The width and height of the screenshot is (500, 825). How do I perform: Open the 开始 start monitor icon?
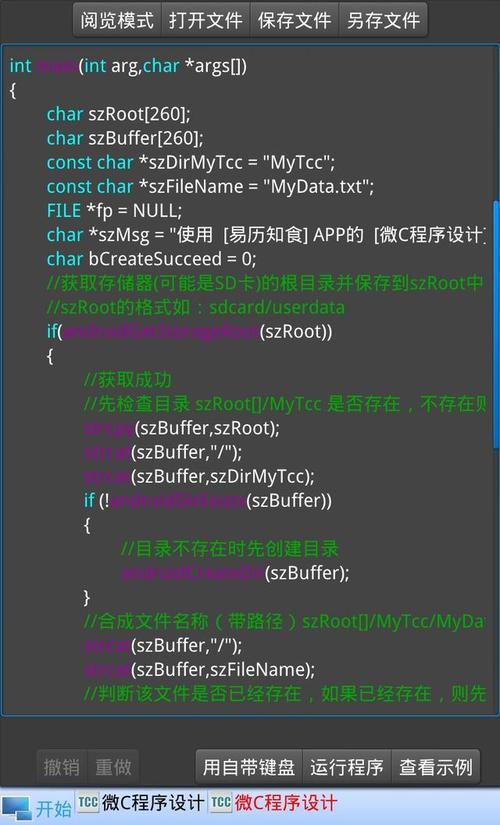(16, 808)
